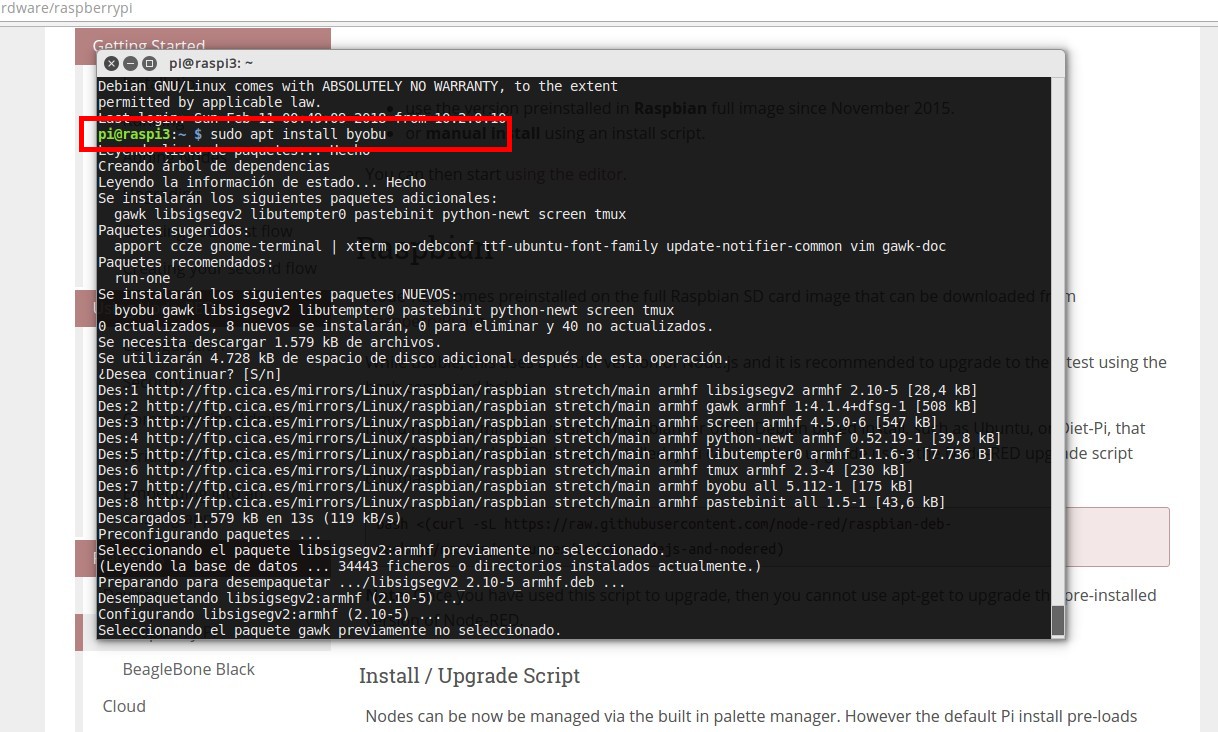Screen dimensions: 1218x732
Task: Click 'Se instalarán los siguientes paquetes adicionales:' line
Action: 297,198
